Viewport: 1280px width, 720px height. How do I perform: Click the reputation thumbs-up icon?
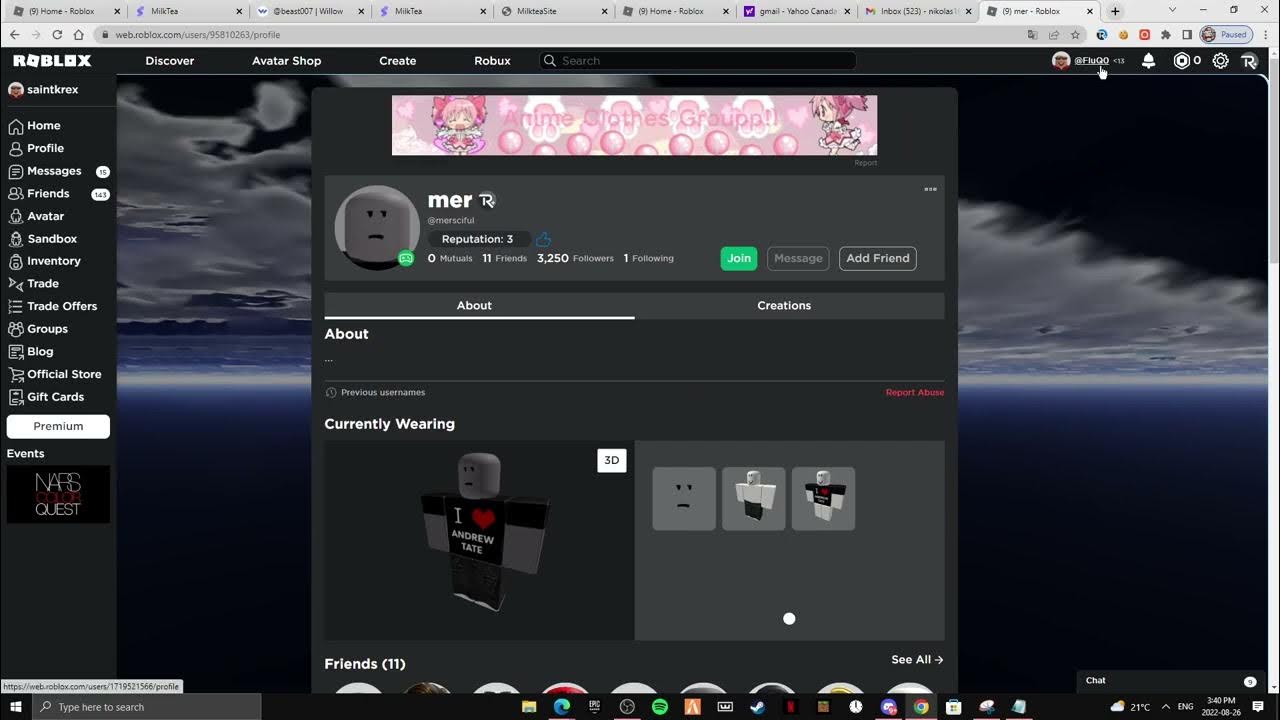pos(543,239)
